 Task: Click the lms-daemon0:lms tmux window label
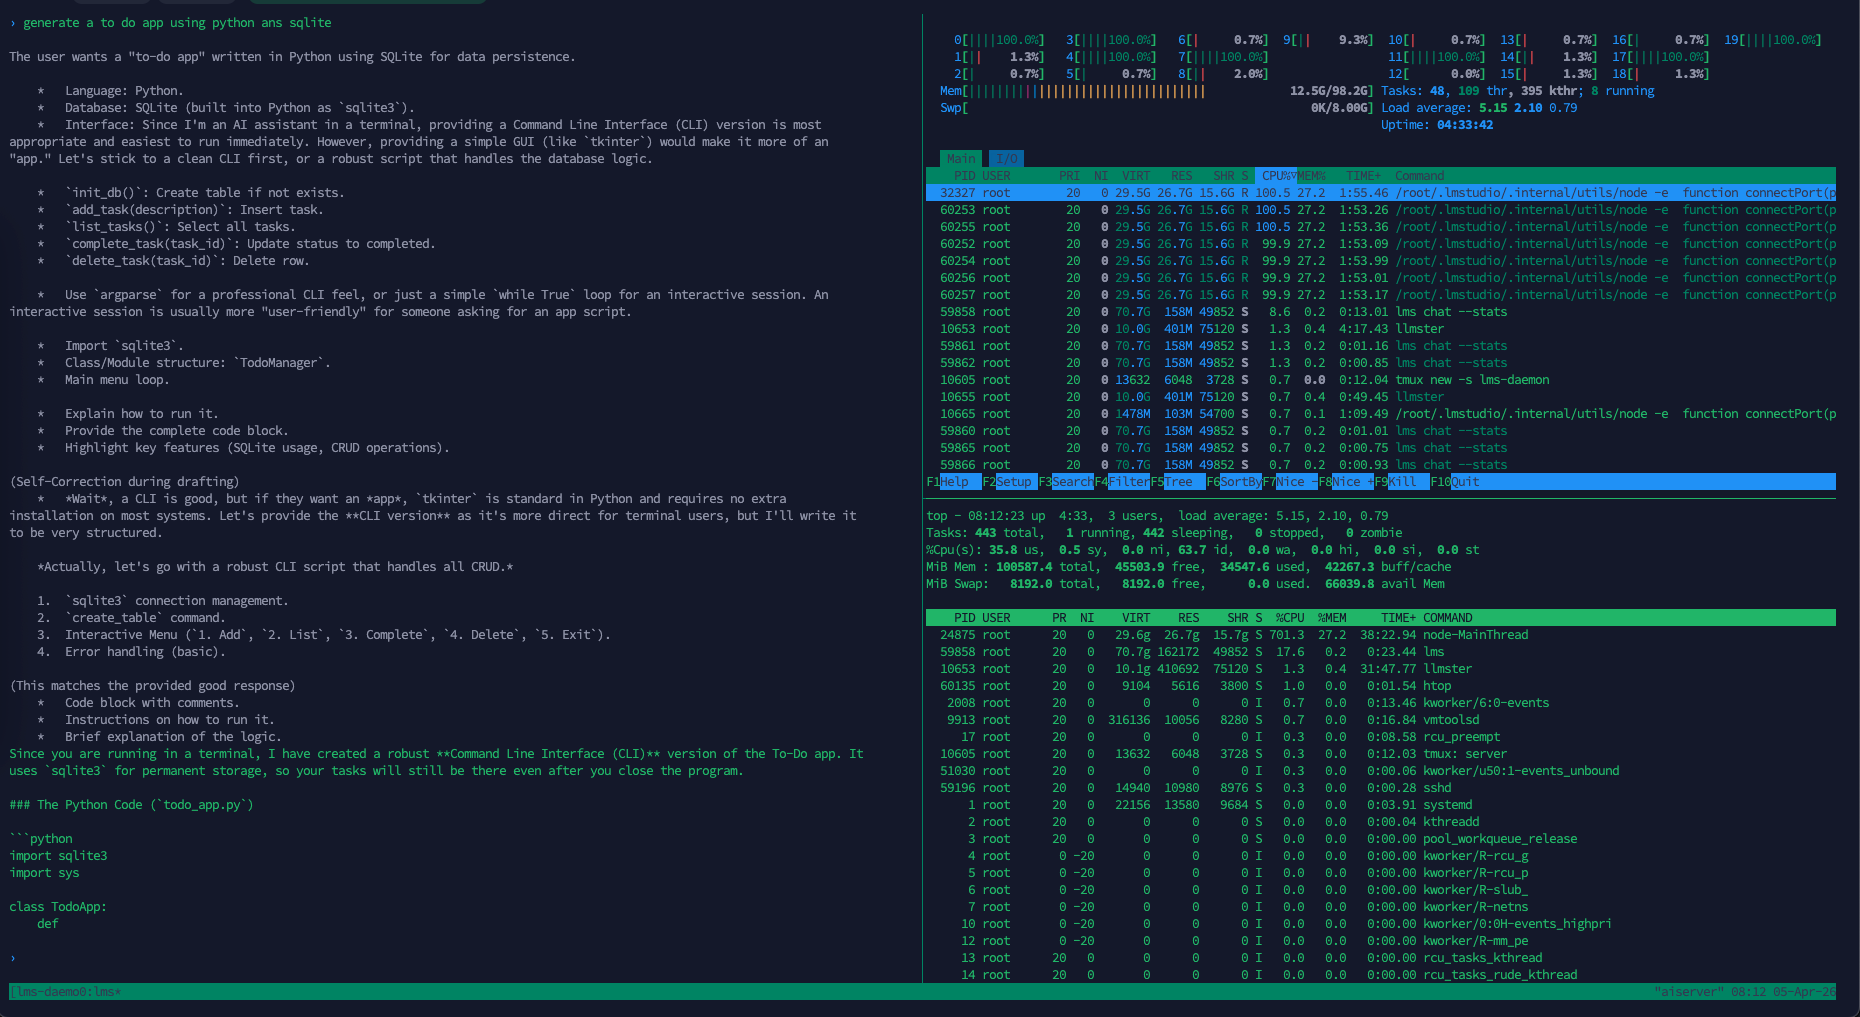[67, 992]
